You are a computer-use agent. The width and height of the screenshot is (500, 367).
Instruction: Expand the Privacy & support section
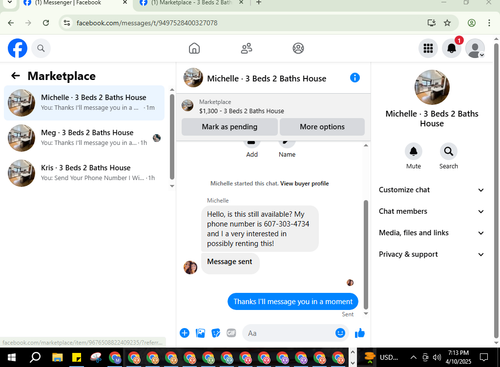[x=431, y=254]
